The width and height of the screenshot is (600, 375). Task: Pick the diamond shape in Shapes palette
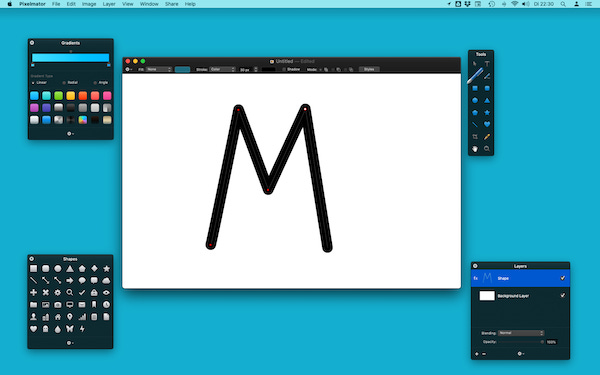94,268
